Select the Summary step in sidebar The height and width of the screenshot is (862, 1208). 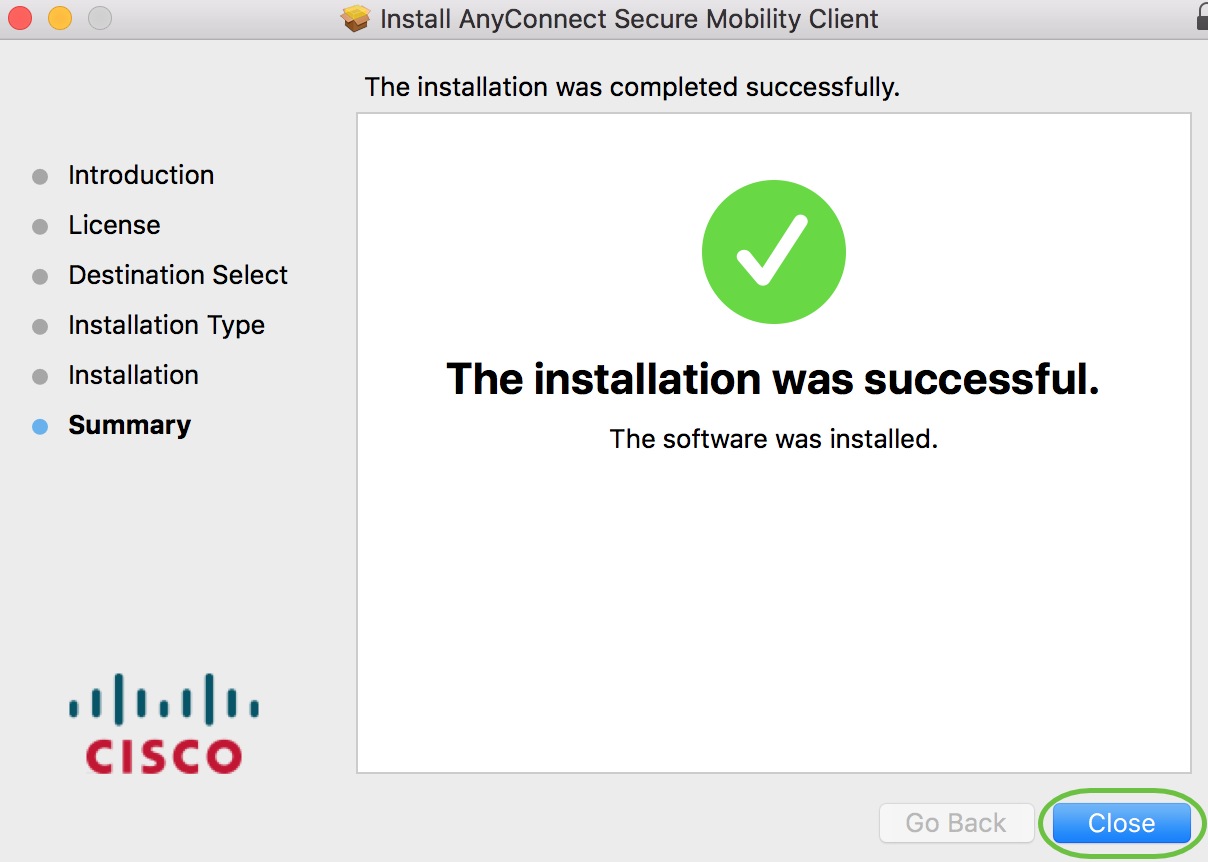pyautogui.click(x=129, y=425)
